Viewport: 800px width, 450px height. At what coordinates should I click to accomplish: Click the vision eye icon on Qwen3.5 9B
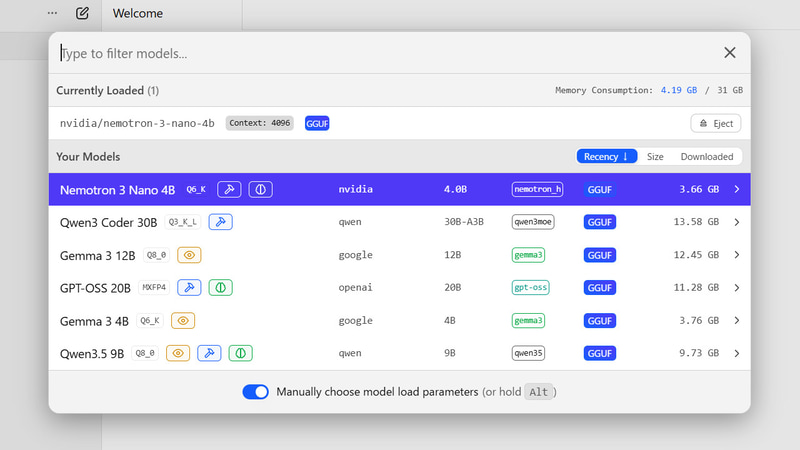(x=178, y=353)
